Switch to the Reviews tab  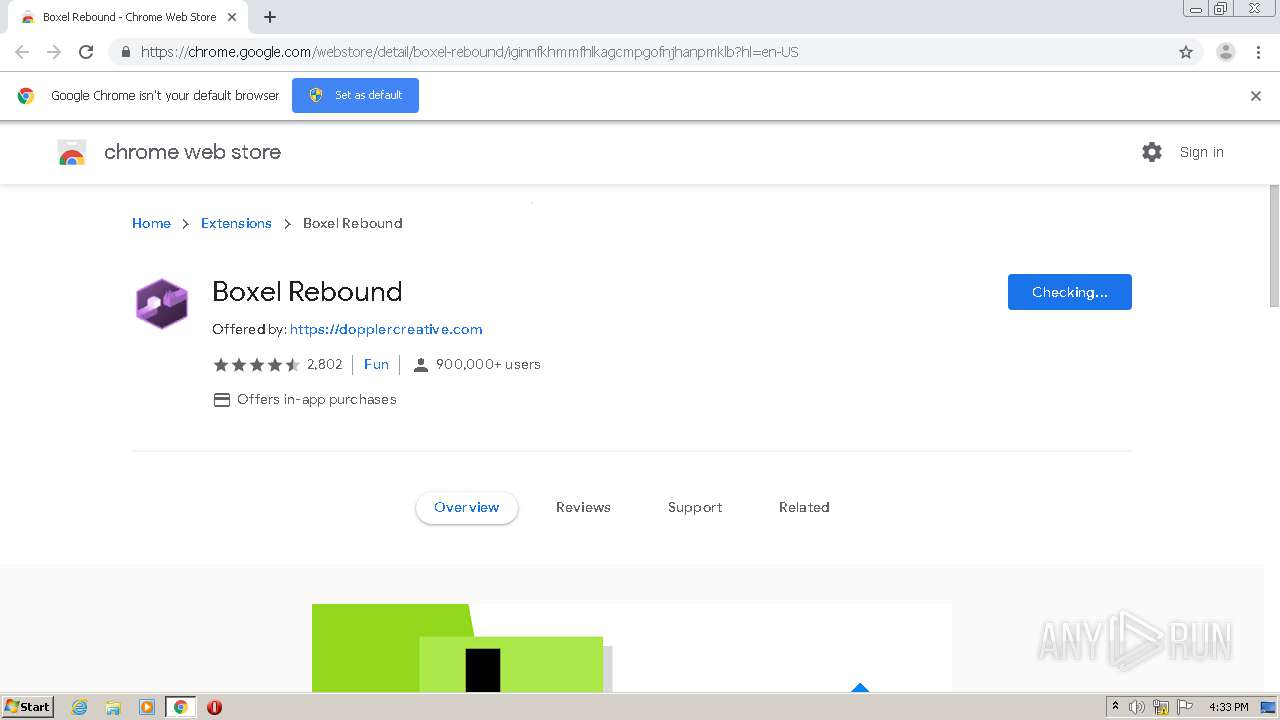[x=583, y=507]
